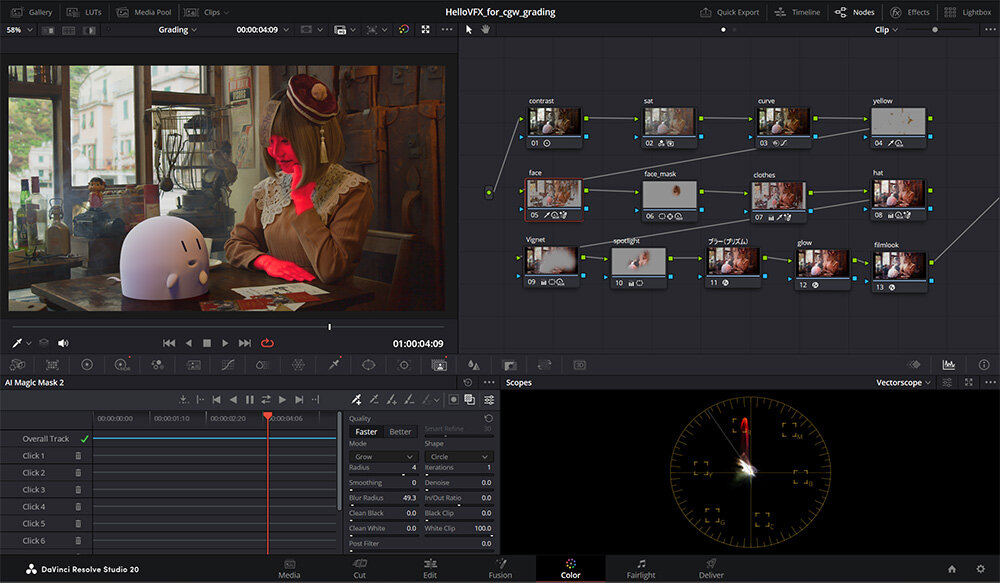The image size is (1000, 583).
Task: Toggle loop playback in the viewer
Action: (267, 343)
